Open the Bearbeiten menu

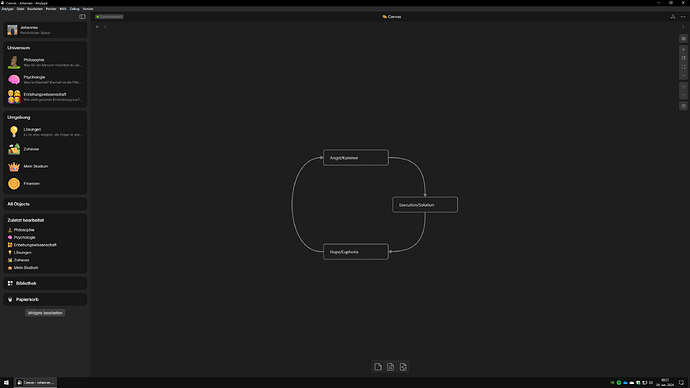click(35, 9)
